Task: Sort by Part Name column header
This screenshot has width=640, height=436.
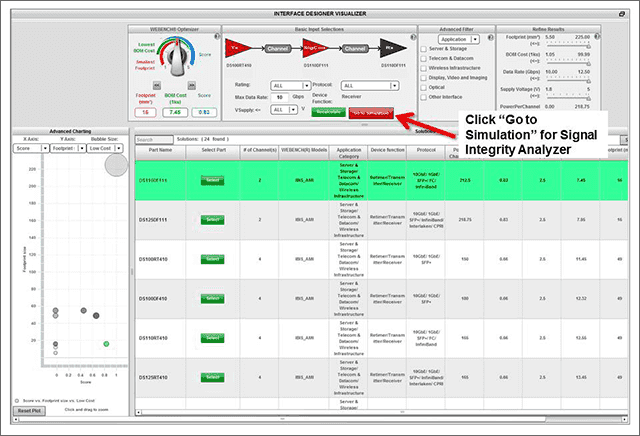Action: pos(160,150)
